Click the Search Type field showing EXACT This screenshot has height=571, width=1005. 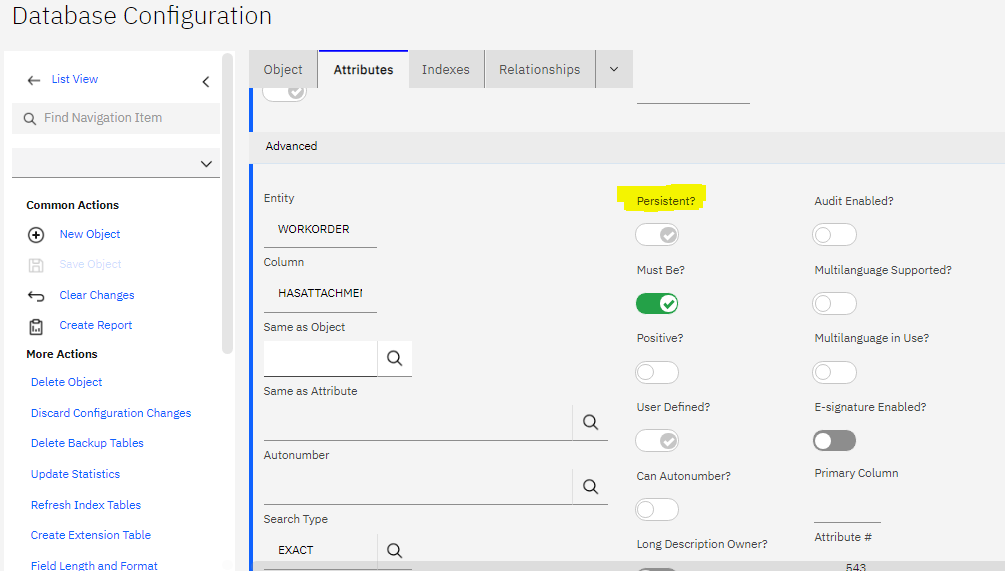point(320,550)
